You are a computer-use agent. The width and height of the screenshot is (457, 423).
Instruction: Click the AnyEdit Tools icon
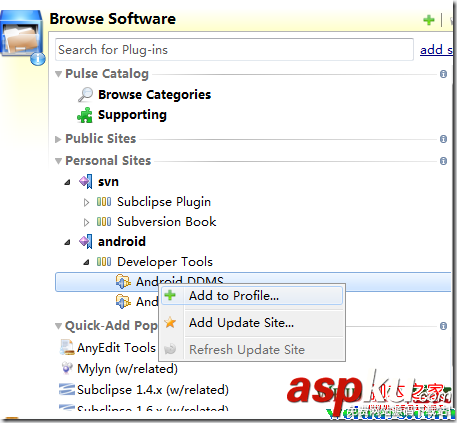(x=67, y=347)
